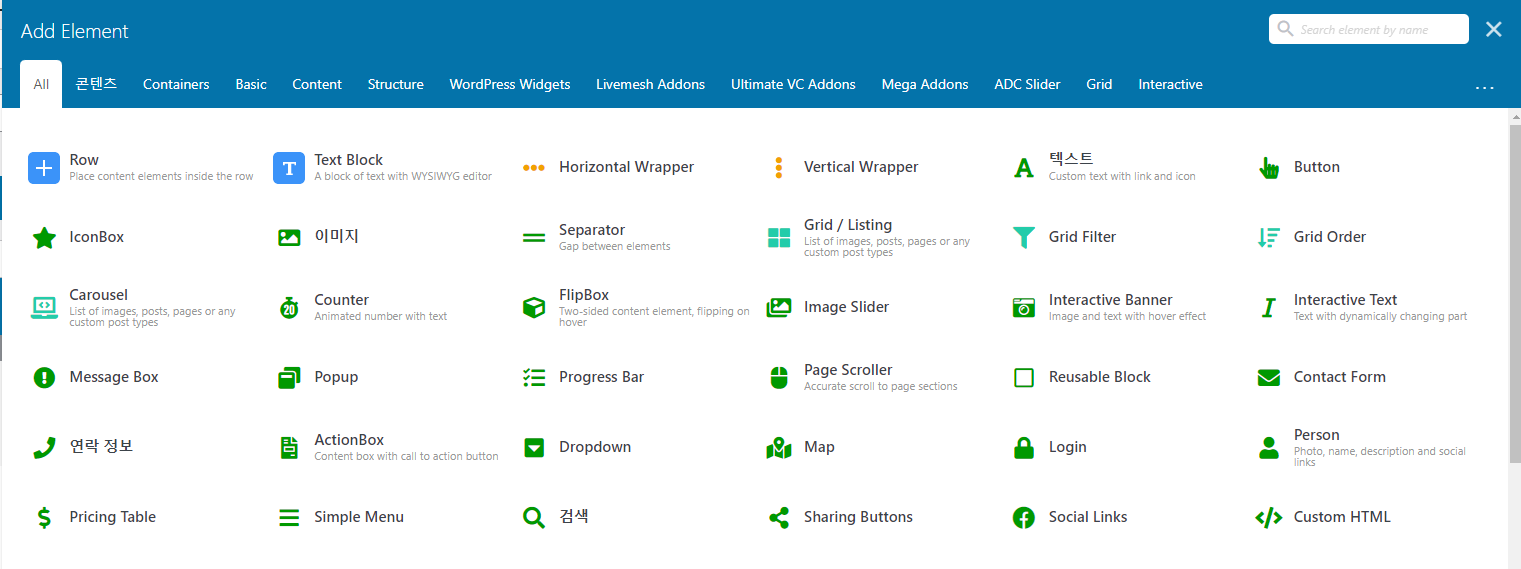Select the Row element icon
The height and width of the screenshot is (569, 1521).
[44, 168]
